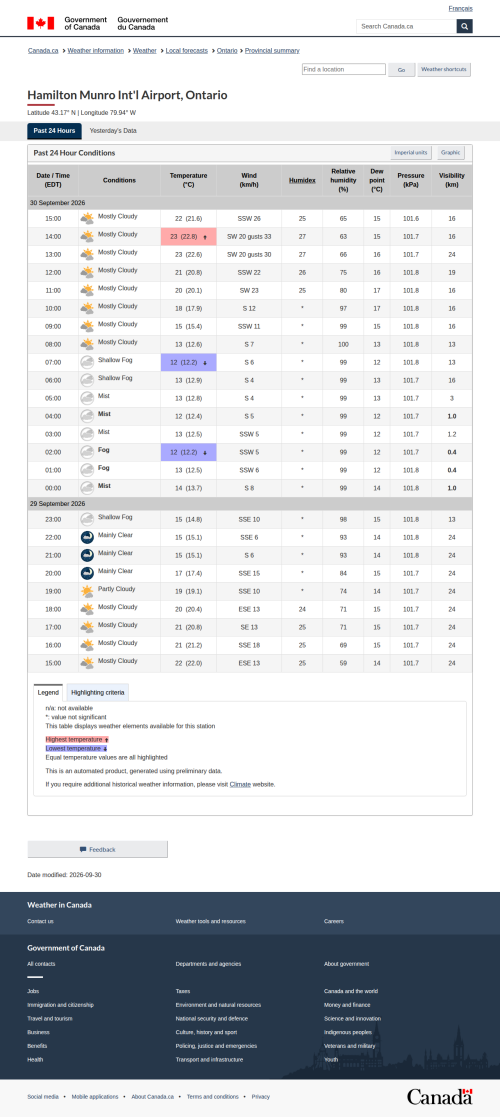Click the Mist icon in the 03:00 row
This screenshot has width=500, height=1117.
point(87,434)
